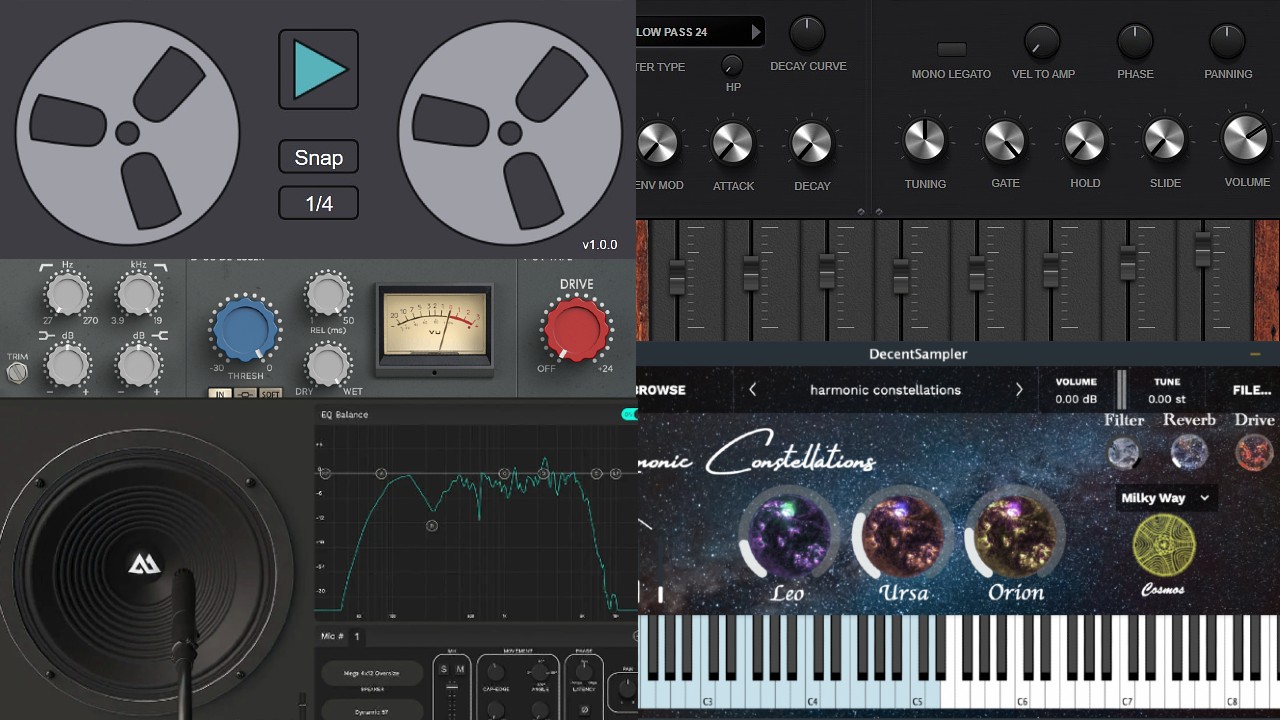Turn the synth VOLUME knob
This screenshot has width=1280, height=720.
[x=1246, y=138]
